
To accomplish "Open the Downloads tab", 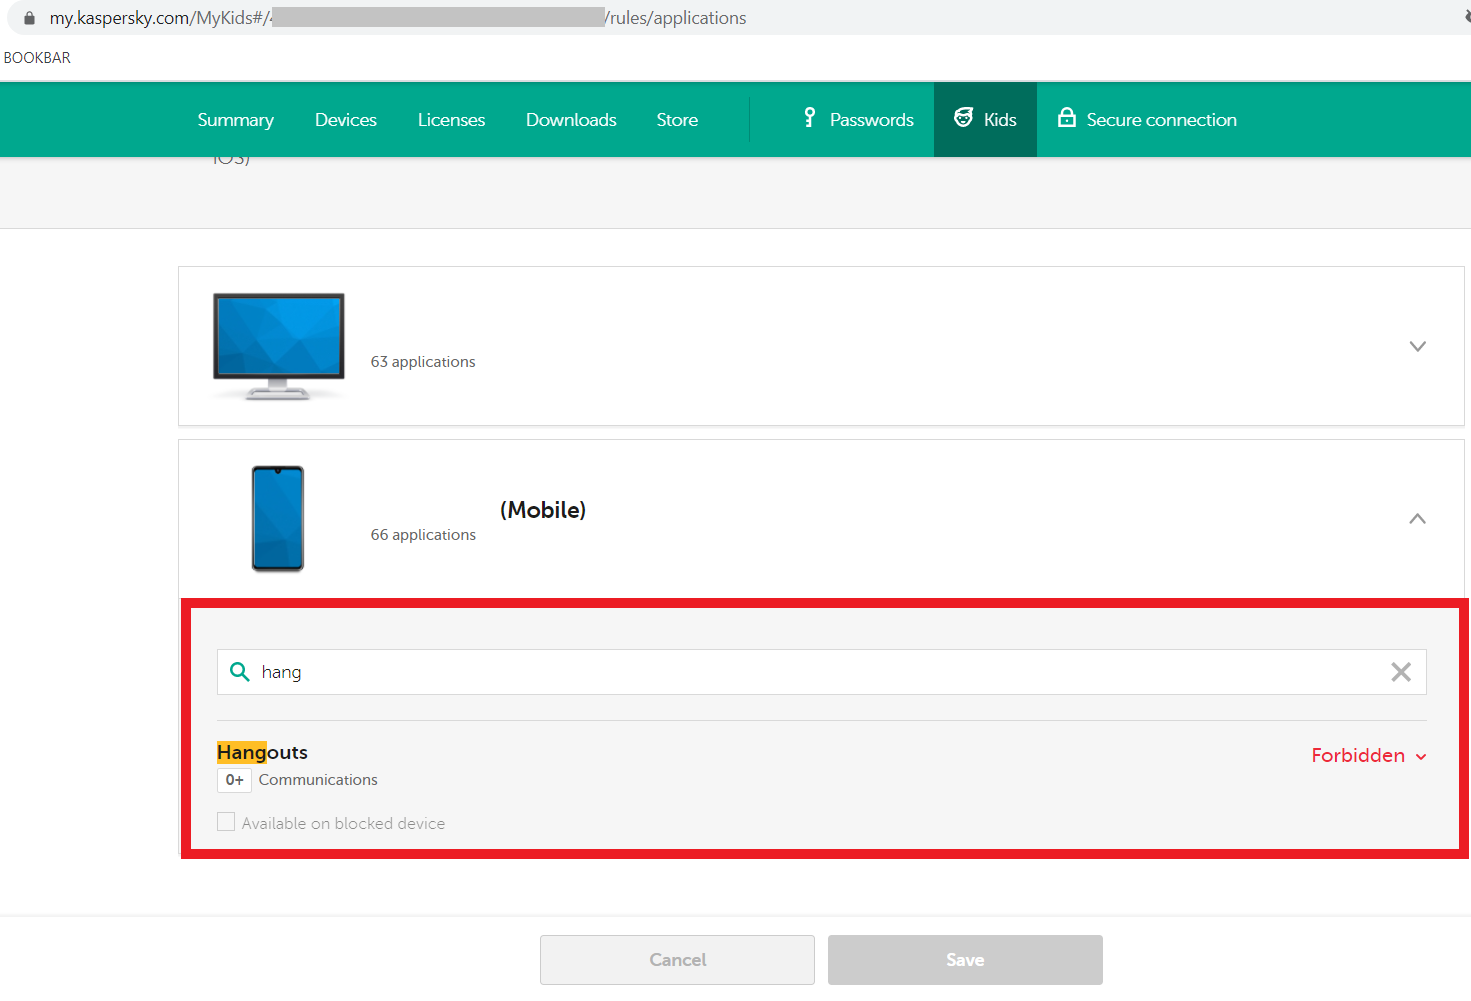I will pyautogui.click(x=571, y=120).
